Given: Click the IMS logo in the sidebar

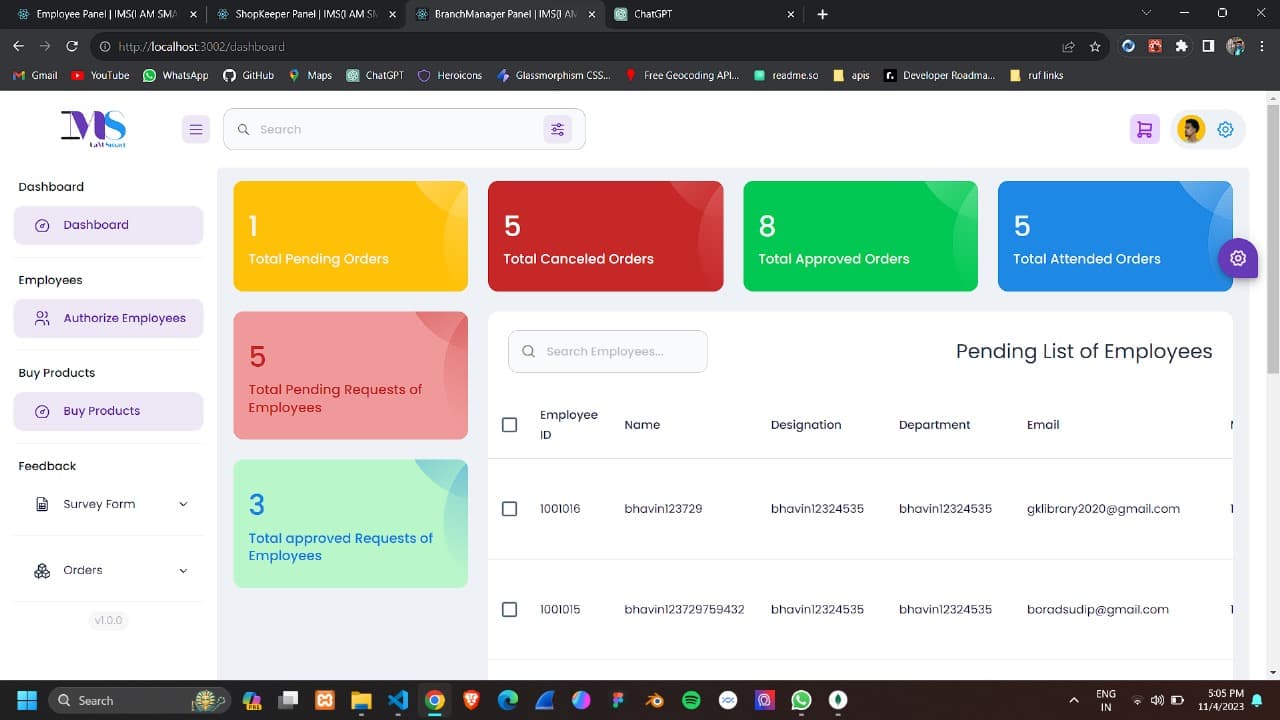Looking at the screenshot, I should pos(93,128).
